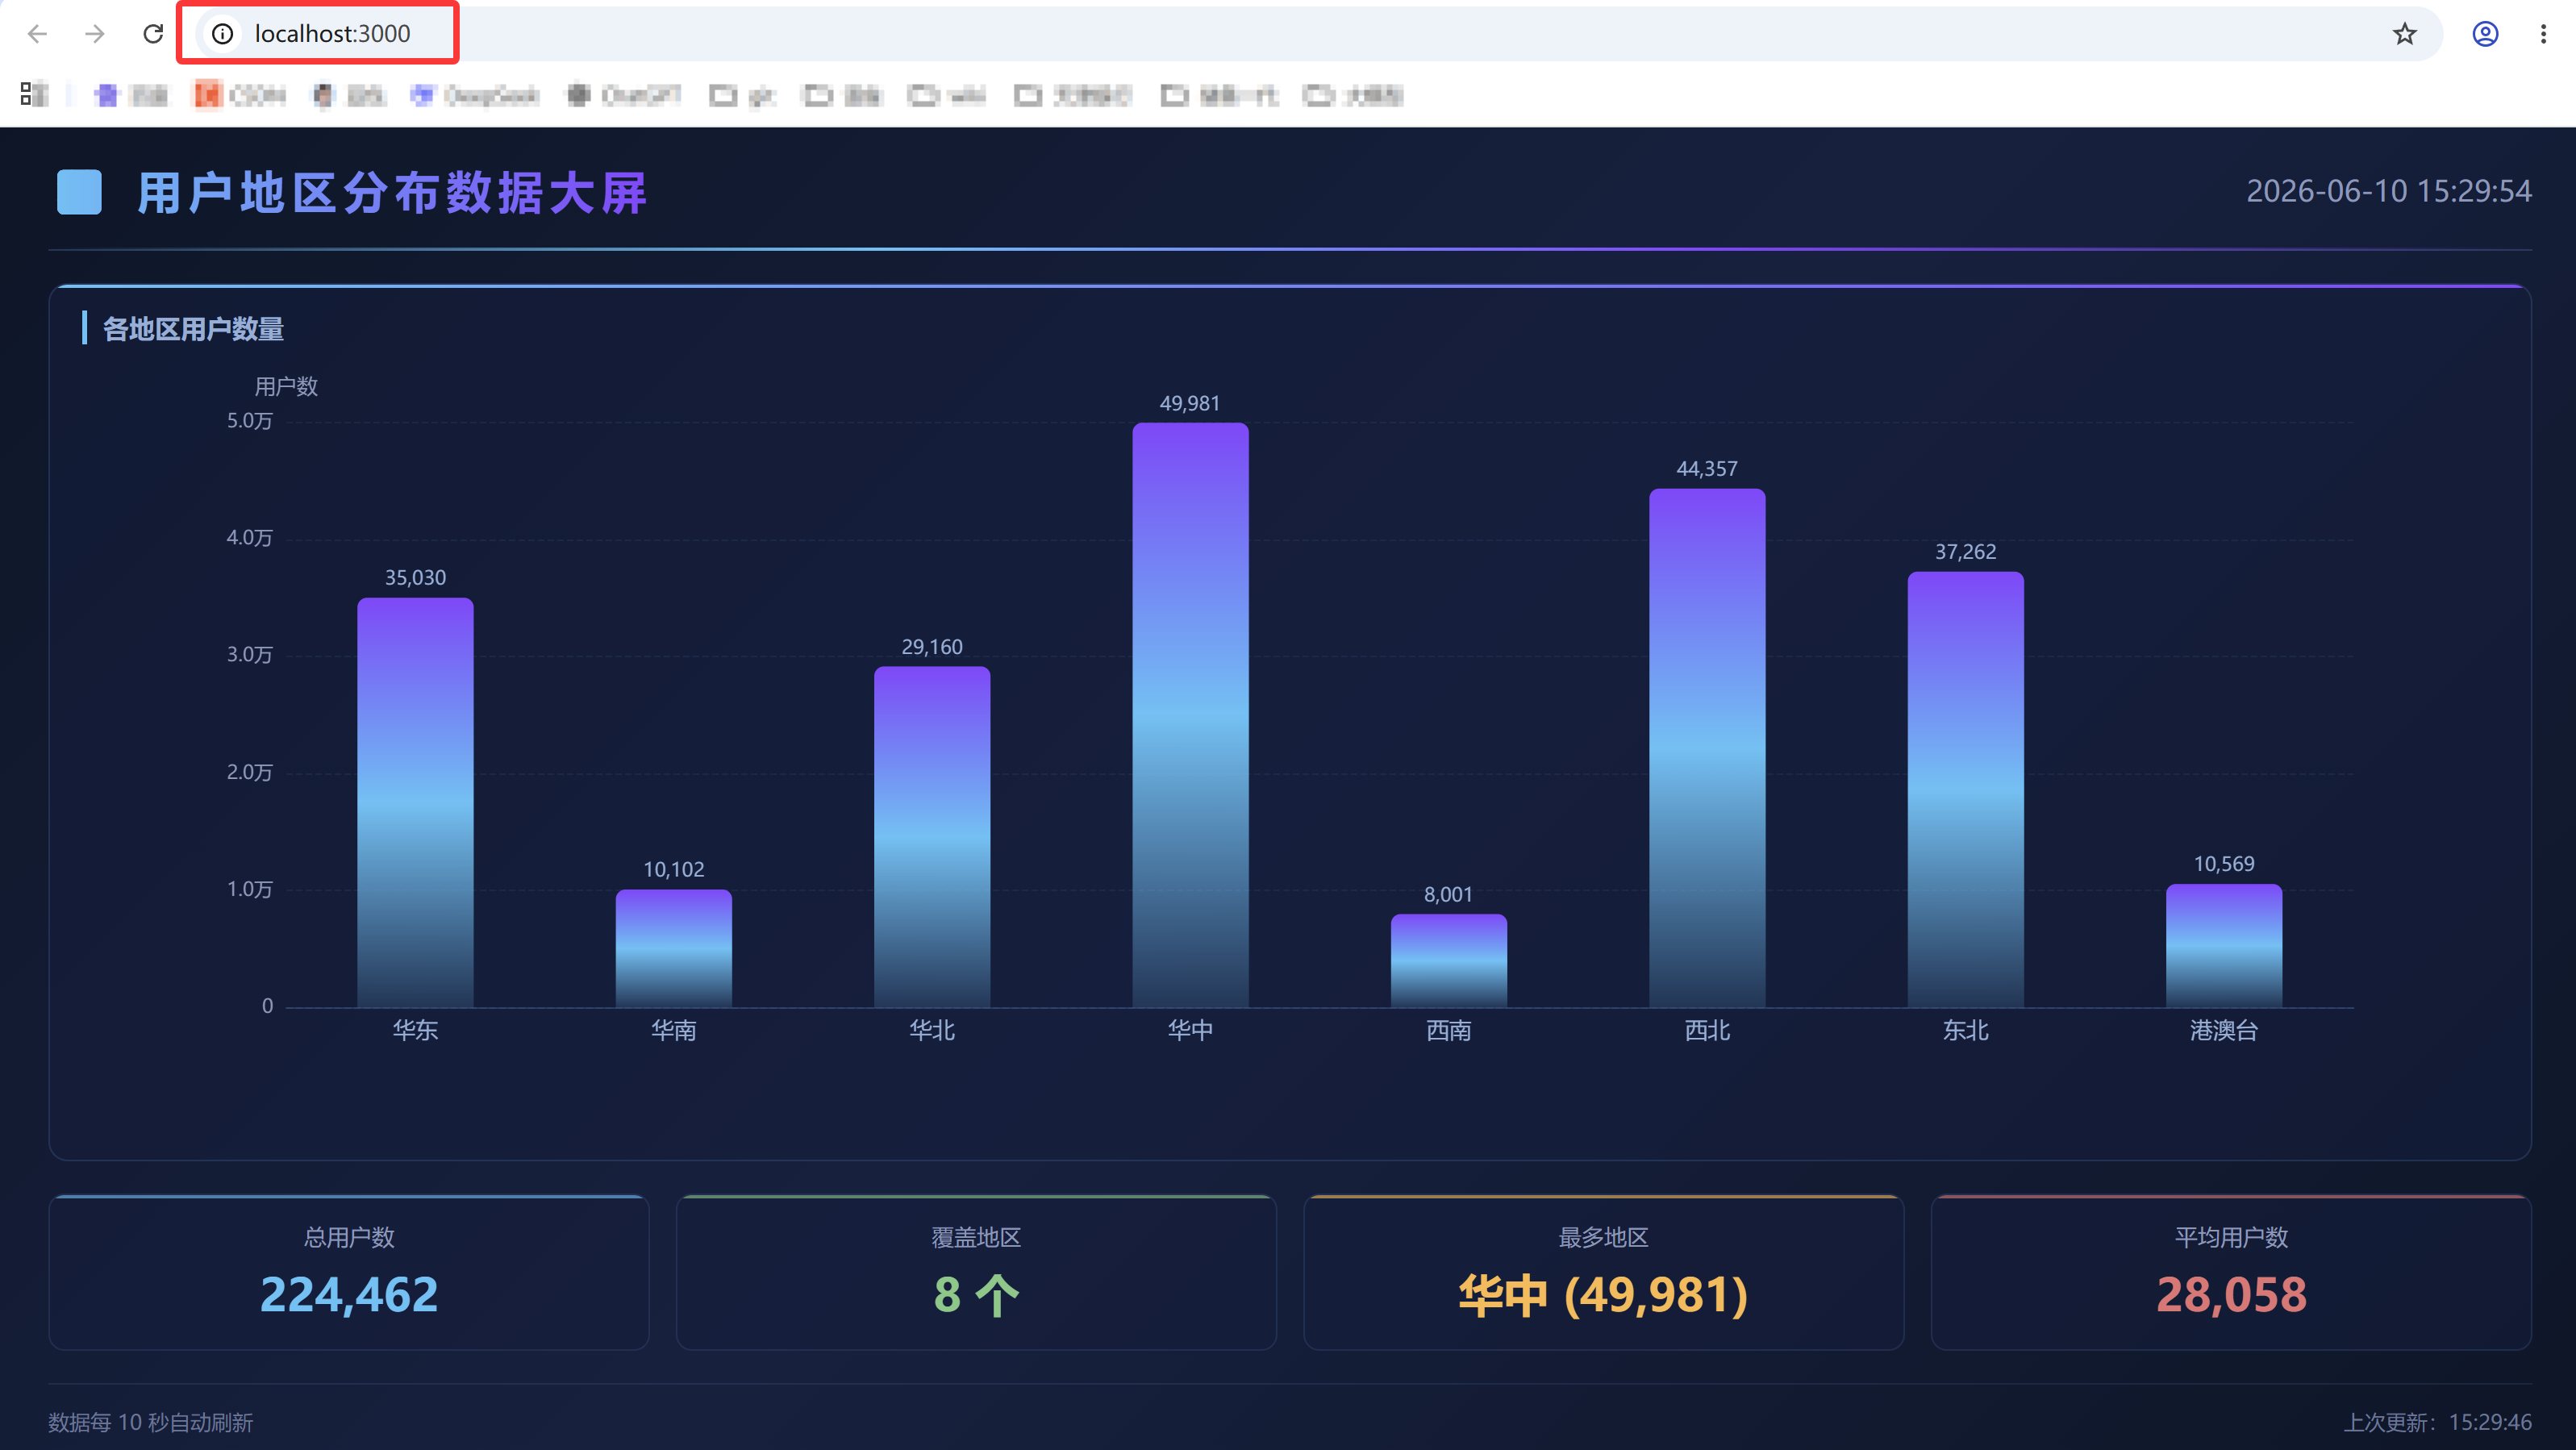Click the 西北 x-axis label
This screenshot has width=2576, height=1450.
point(1707,1030)
